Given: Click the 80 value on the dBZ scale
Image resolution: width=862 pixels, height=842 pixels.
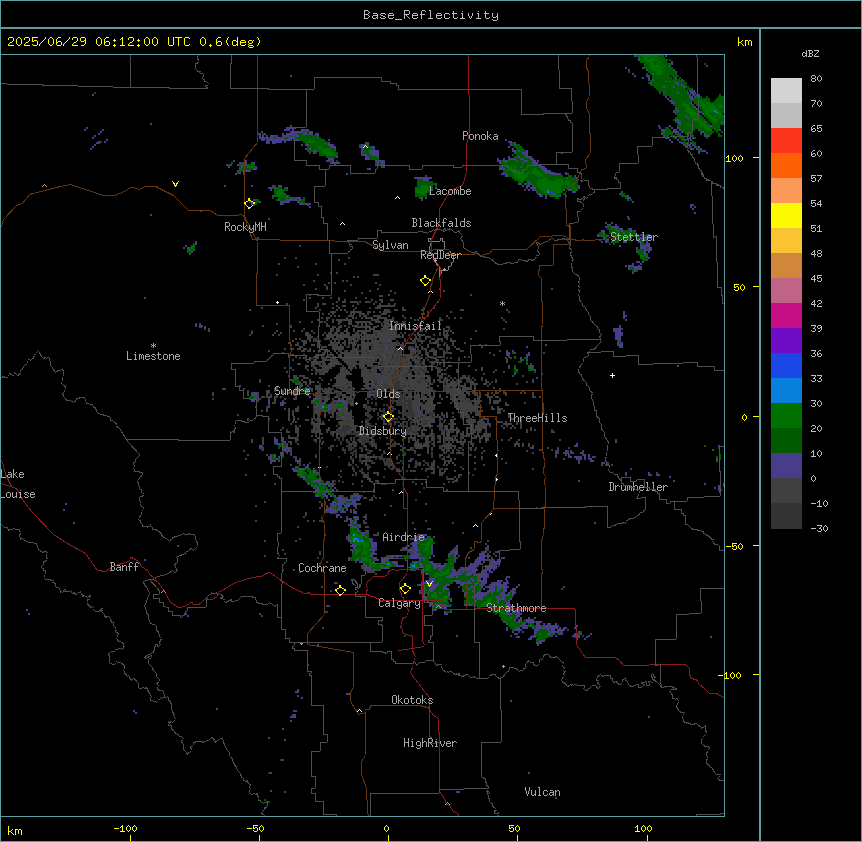Looking at the screenshot, I should 816,79.
